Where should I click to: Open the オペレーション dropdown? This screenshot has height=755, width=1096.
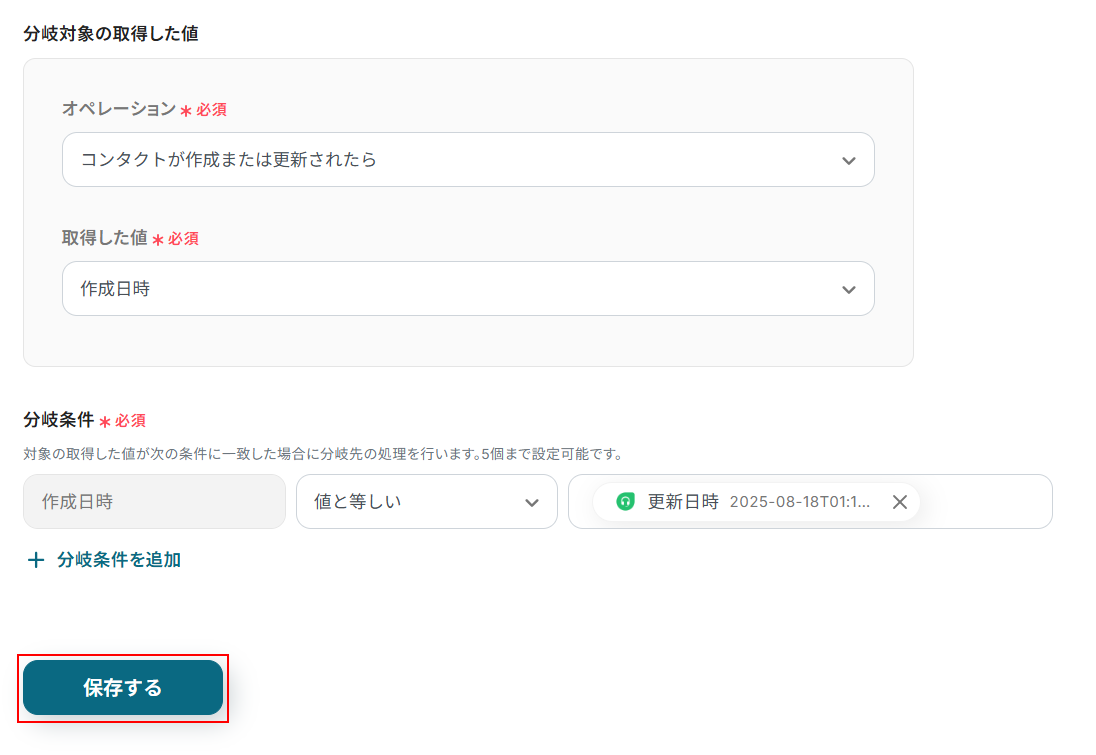pos(468,159)
